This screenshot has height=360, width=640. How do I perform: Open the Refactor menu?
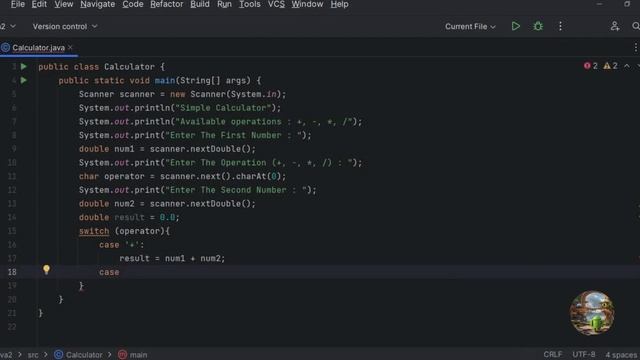pyautogui.click(x=167, y=4)
